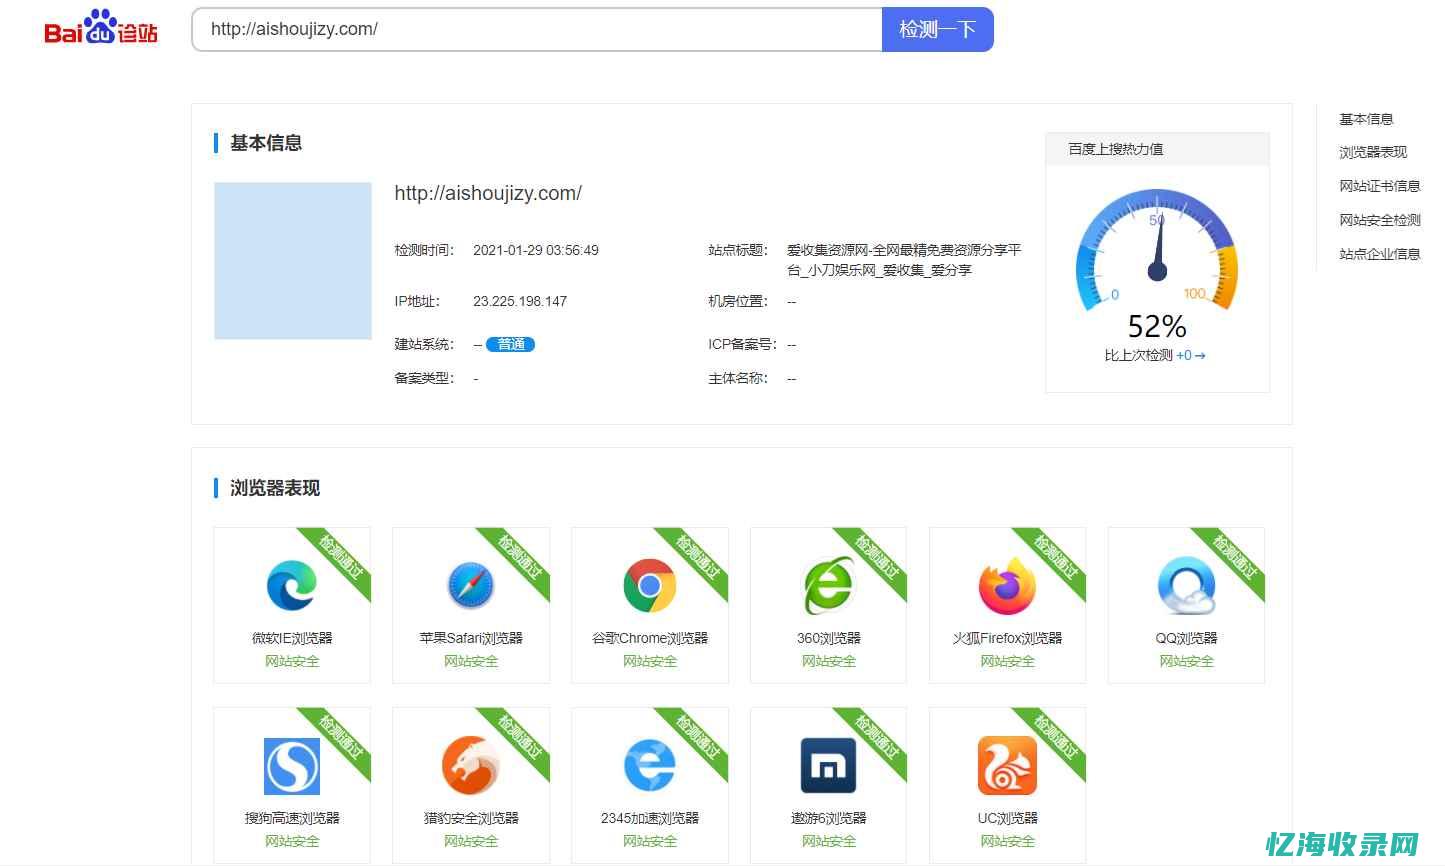The width and height of the screenshot is (1445, 866).
Task: Click the URL input field
Action: [537, 29]
